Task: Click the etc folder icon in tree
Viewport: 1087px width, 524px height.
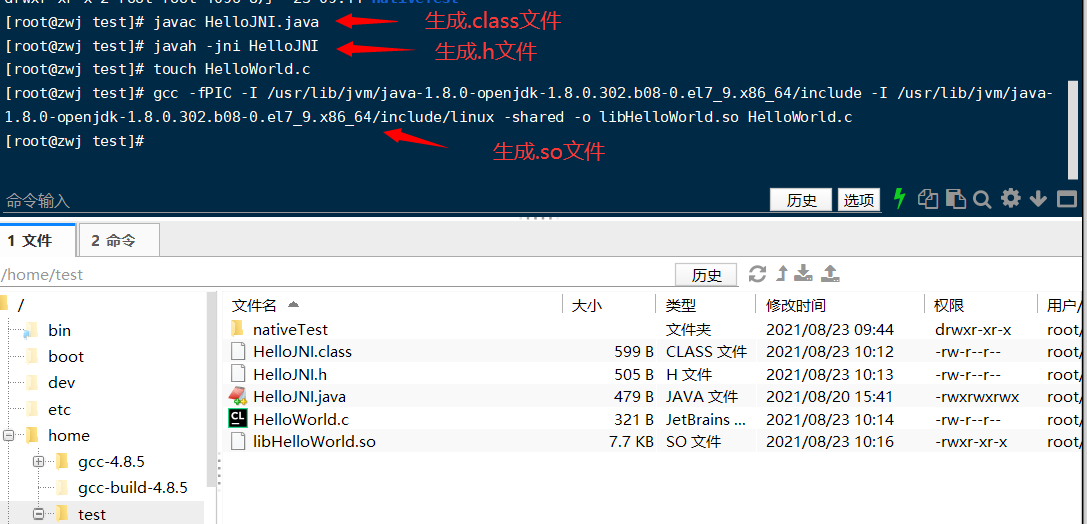Action: [31, 409]
